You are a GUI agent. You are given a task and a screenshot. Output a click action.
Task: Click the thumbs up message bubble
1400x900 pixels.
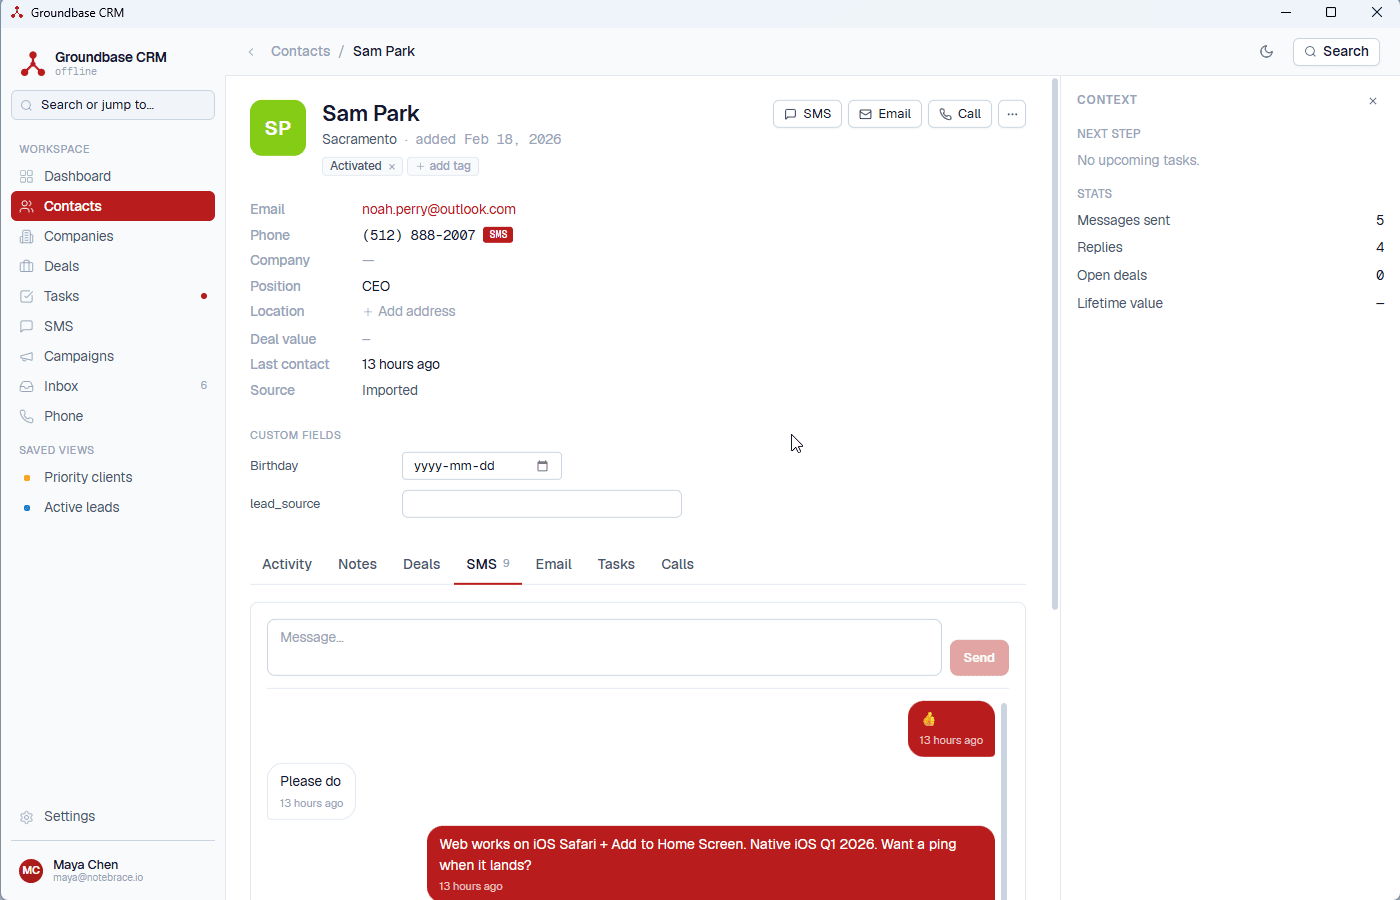click(951, 729)
